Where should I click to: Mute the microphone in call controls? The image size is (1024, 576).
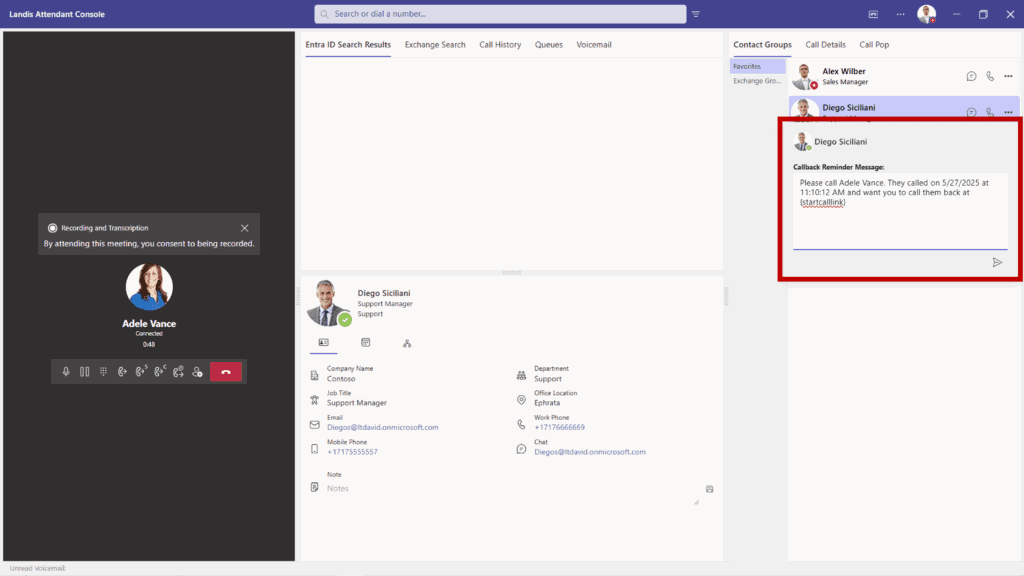click(x=66, y=372)
